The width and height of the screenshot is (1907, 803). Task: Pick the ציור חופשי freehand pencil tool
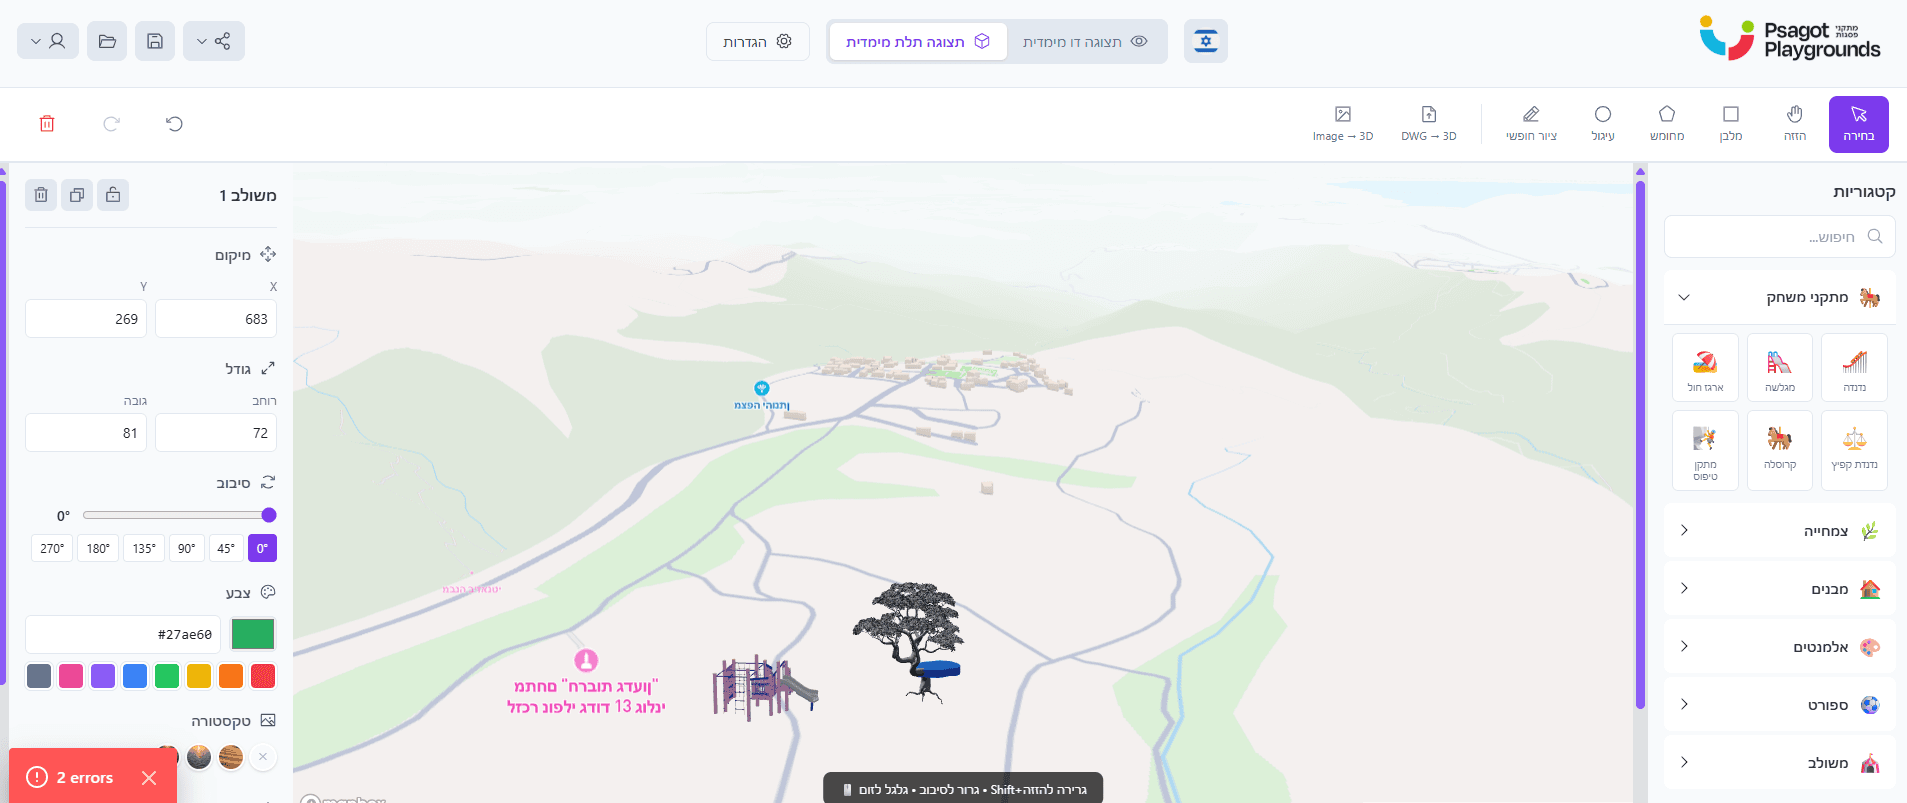[x=1531, y=124]
